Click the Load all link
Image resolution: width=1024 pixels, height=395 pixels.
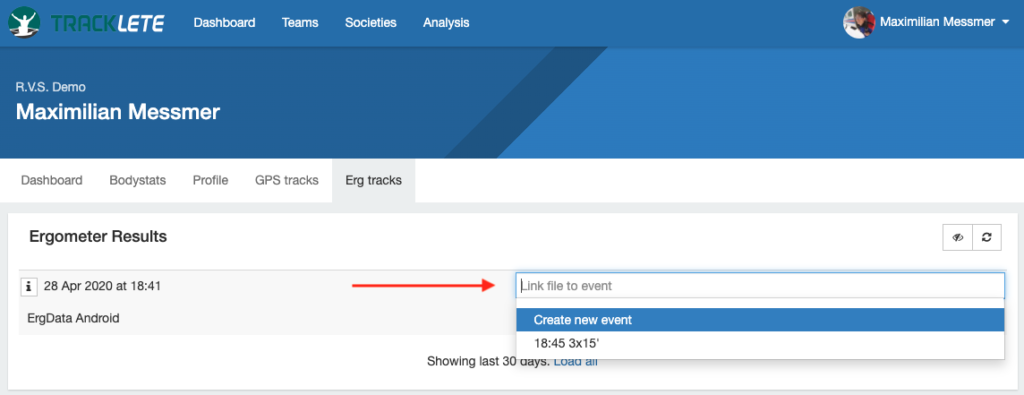coord(575,361)
